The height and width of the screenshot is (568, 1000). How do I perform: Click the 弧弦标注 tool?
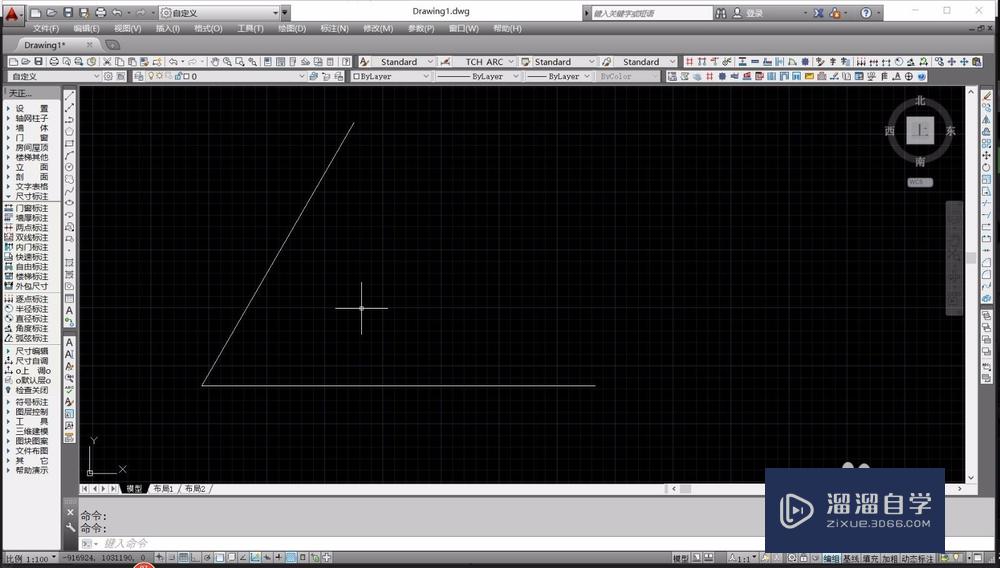coord(26,338)
